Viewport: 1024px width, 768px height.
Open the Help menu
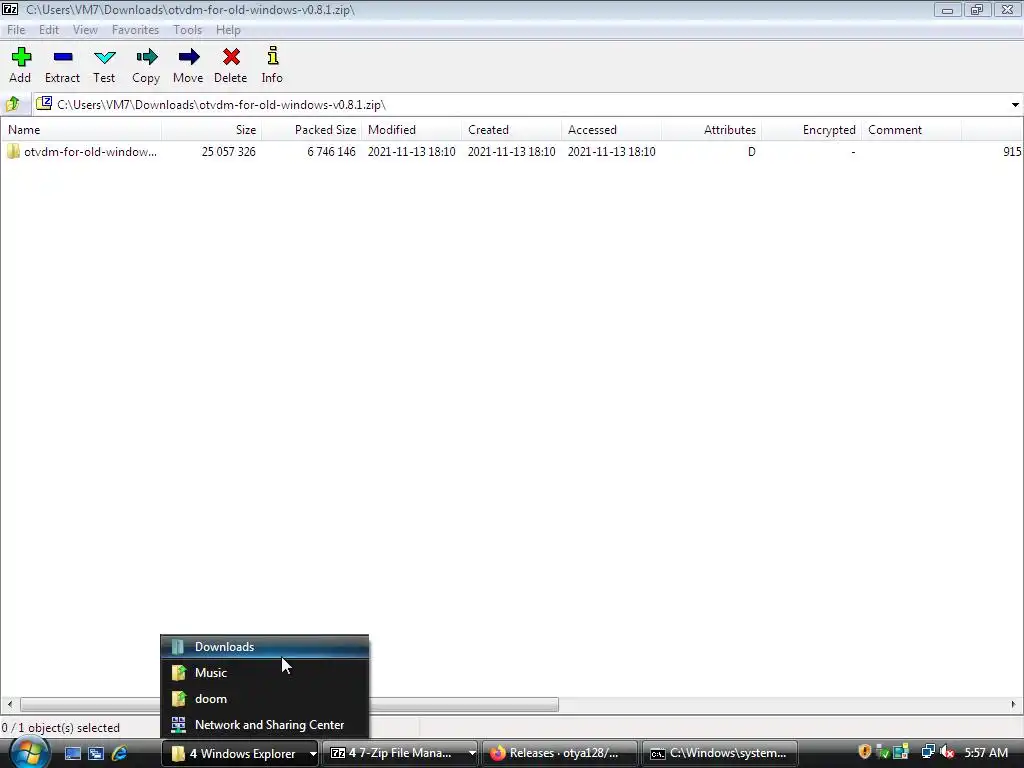(228, 30)
